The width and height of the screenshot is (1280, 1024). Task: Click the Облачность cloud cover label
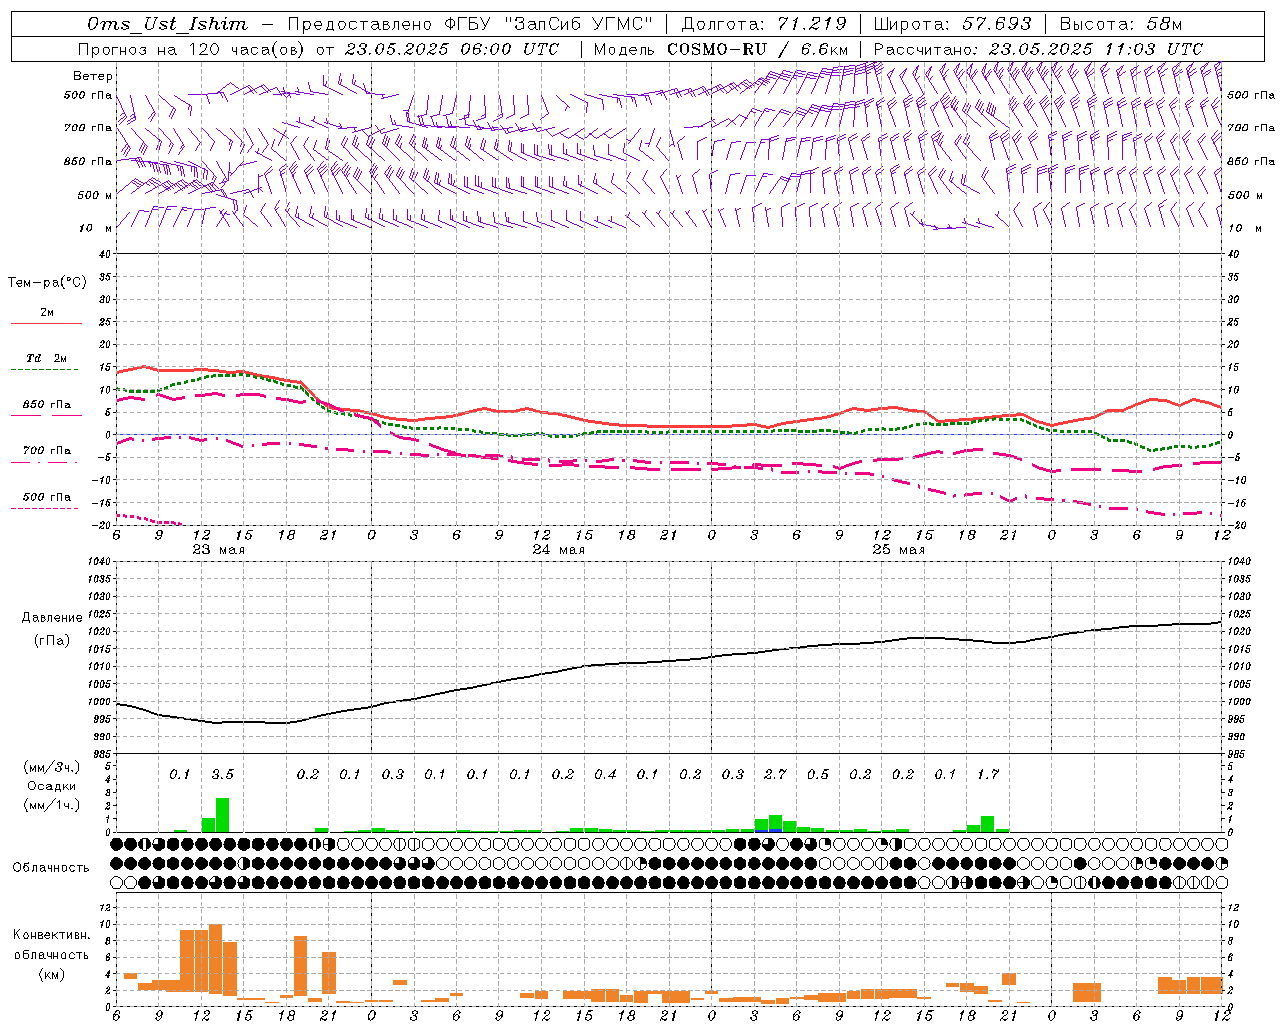[51, 867]
